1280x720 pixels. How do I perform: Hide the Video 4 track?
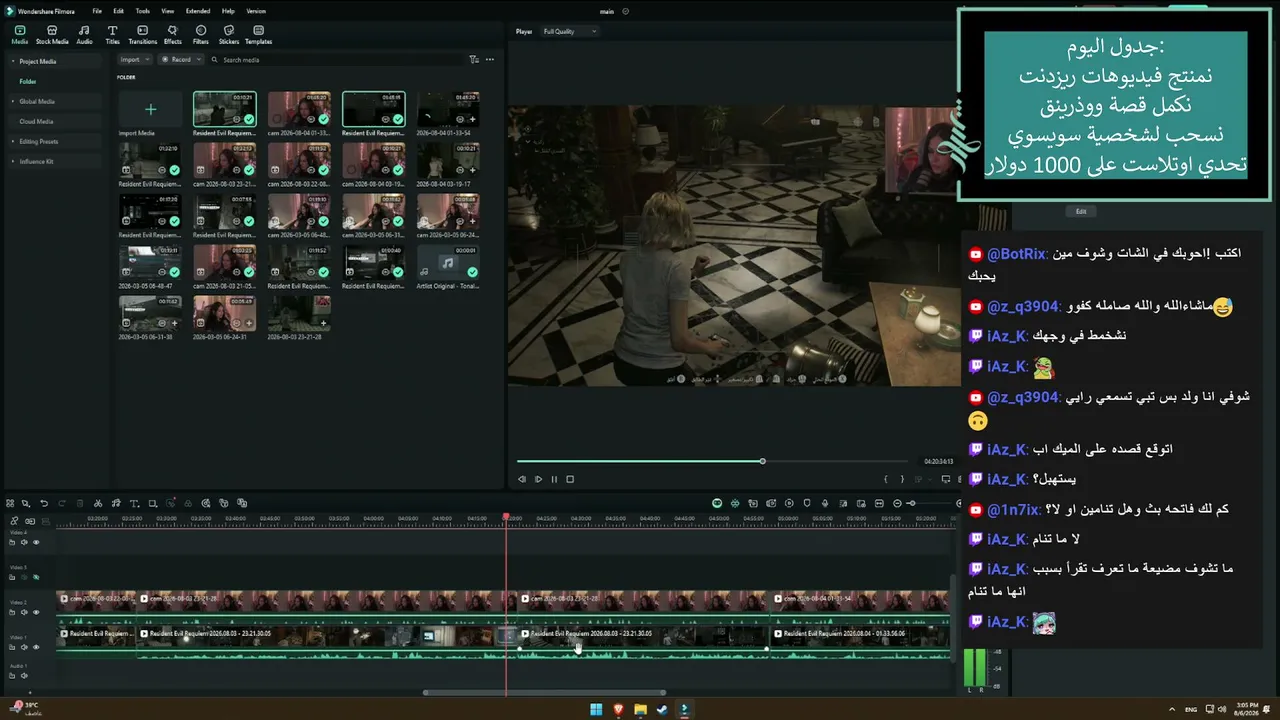click(x=36, y=542)
